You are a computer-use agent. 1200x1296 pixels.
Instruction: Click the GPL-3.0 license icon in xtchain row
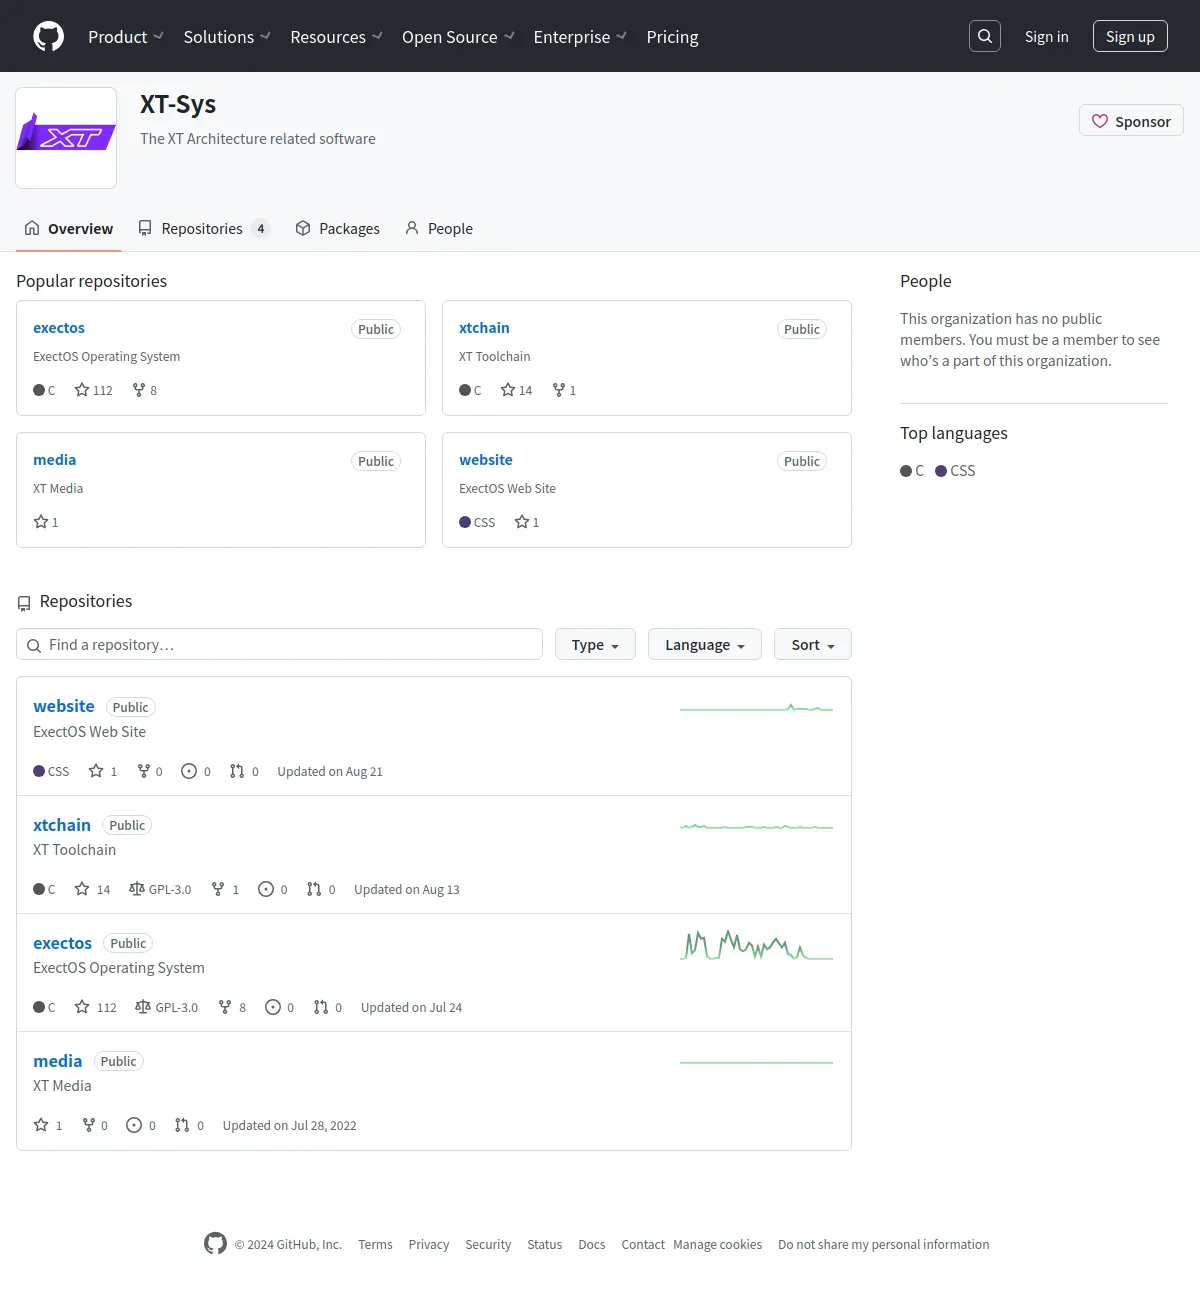click(x=137, y=889)
